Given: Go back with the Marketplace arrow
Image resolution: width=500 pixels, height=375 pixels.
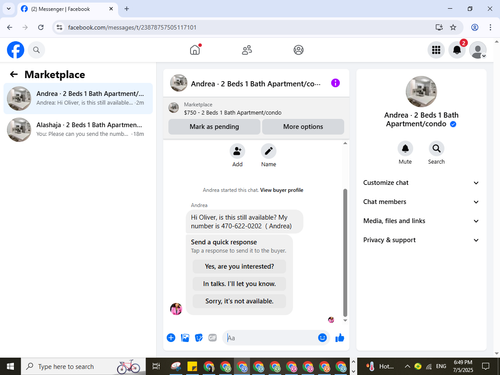Looking at the screenshot, I should pos(14,74).
